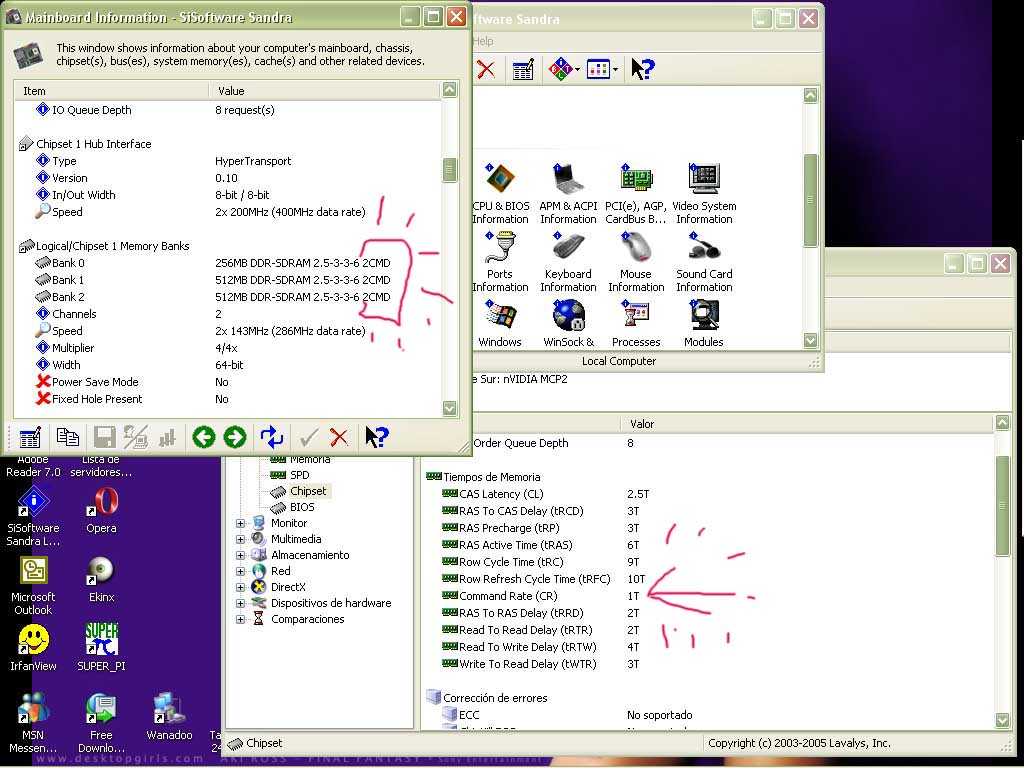Expand the Almacenamiento tree node

(240, 555)
